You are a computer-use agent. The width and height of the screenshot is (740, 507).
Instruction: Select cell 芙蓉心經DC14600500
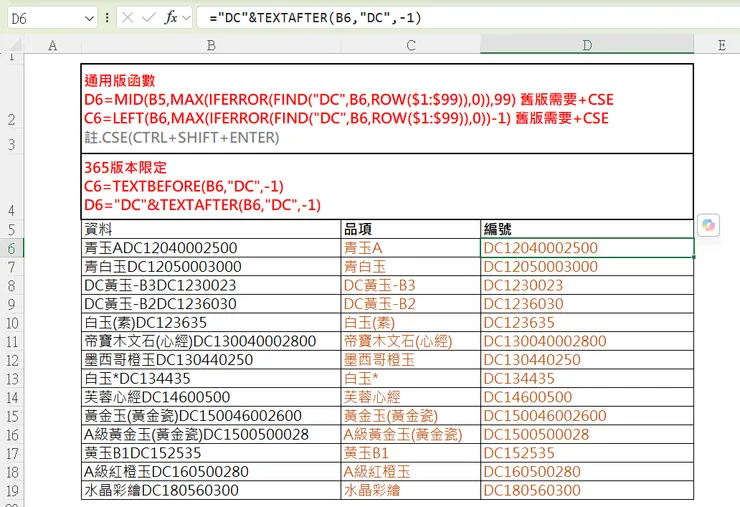pos(211,397)
